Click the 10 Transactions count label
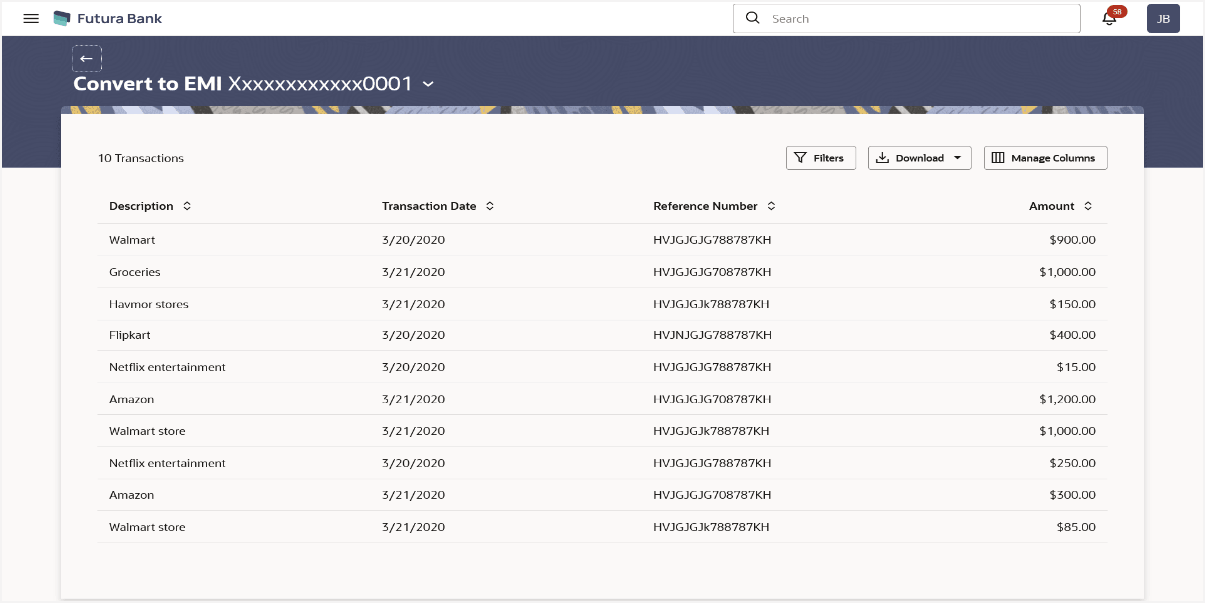 [141, 158]
